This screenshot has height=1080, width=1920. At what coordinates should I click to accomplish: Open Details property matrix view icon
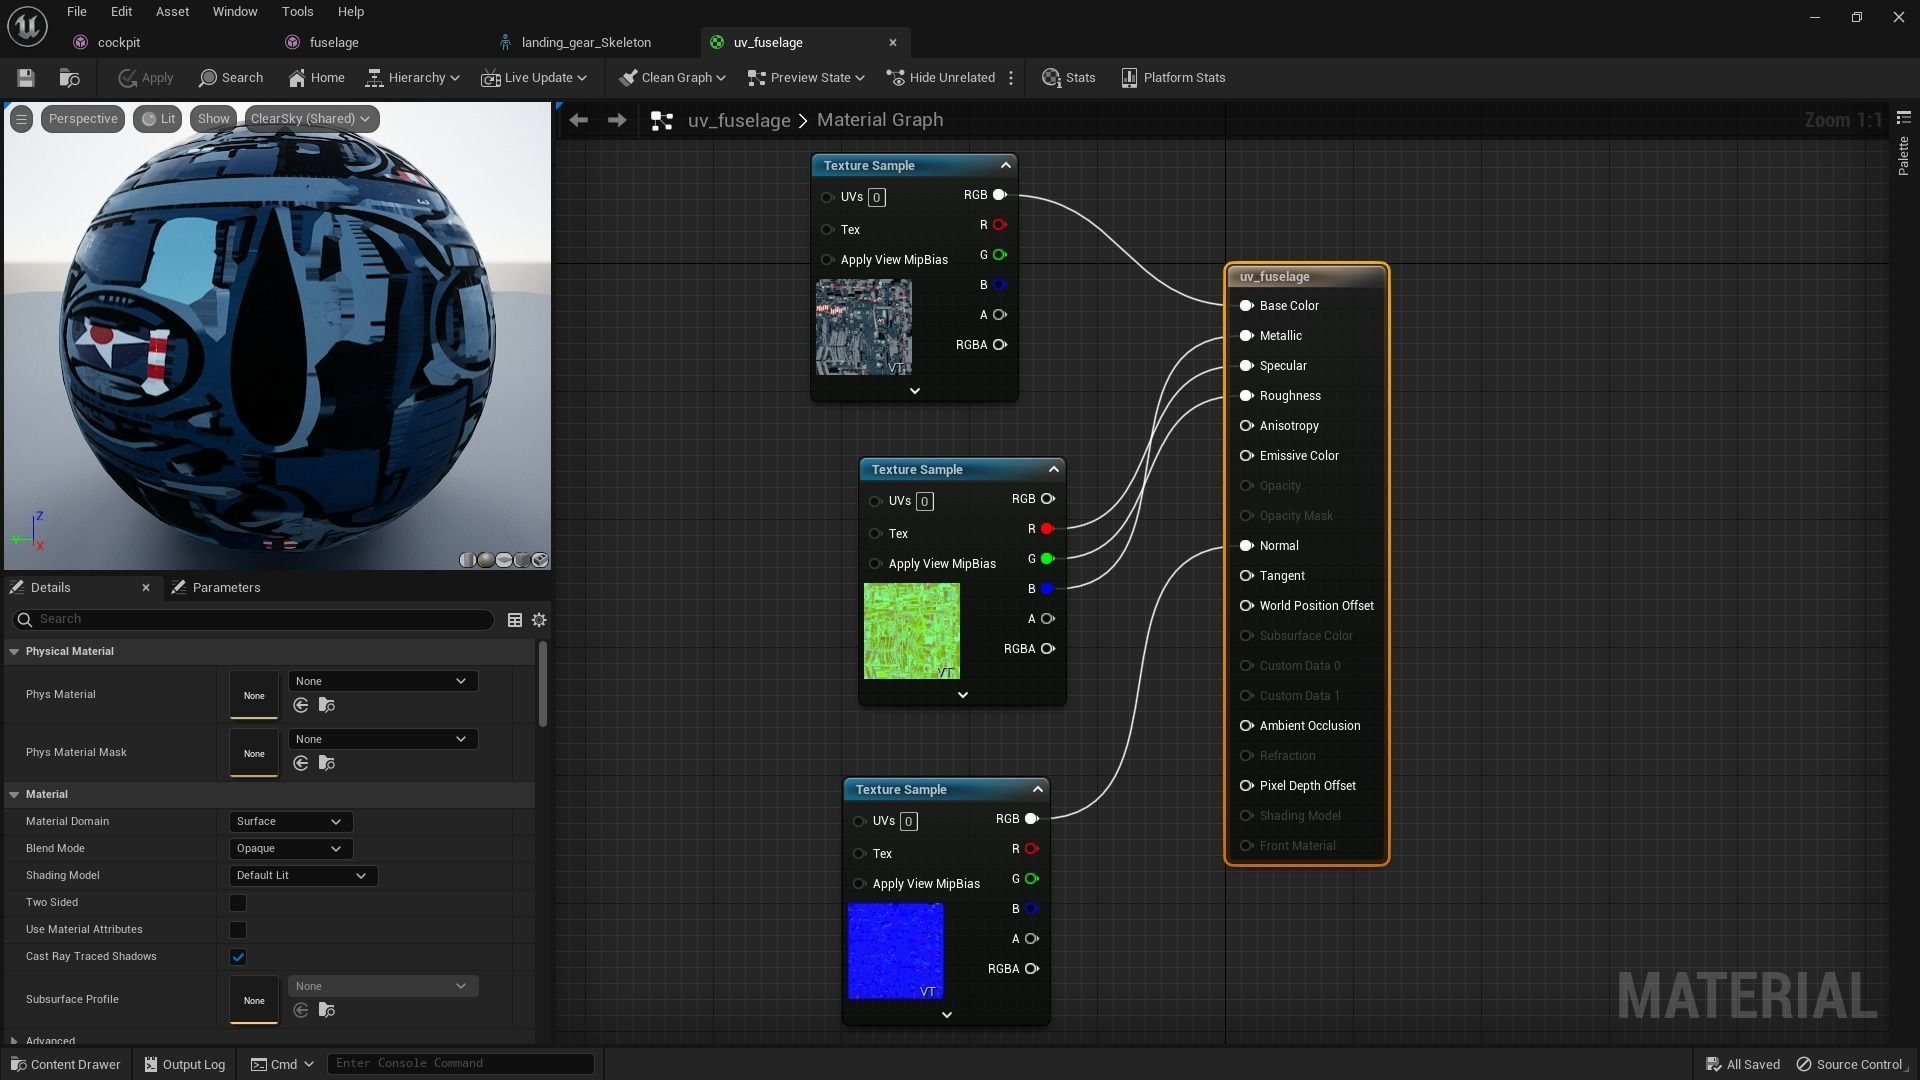point(515,620)
